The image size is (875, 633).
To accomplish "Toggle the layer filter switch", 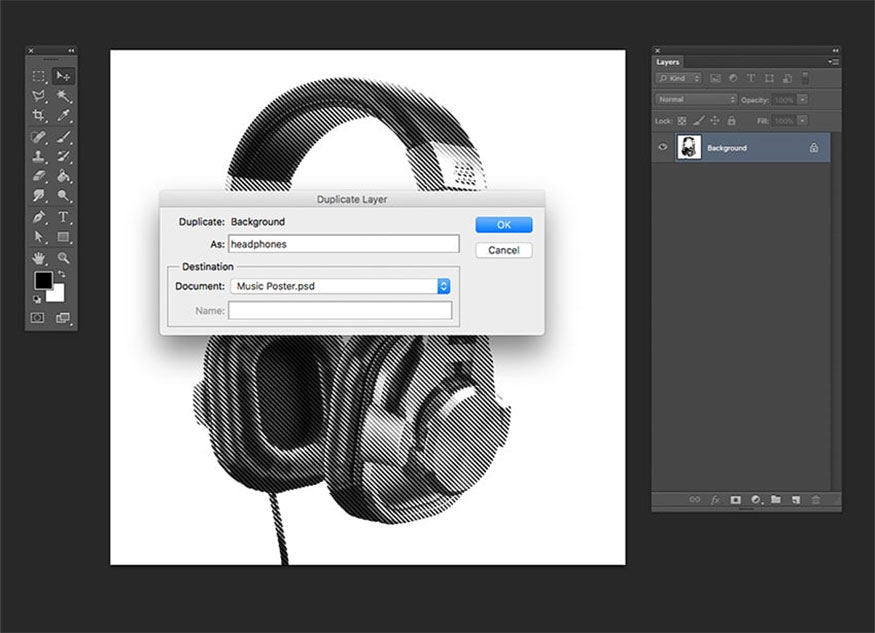I will 805,78.
